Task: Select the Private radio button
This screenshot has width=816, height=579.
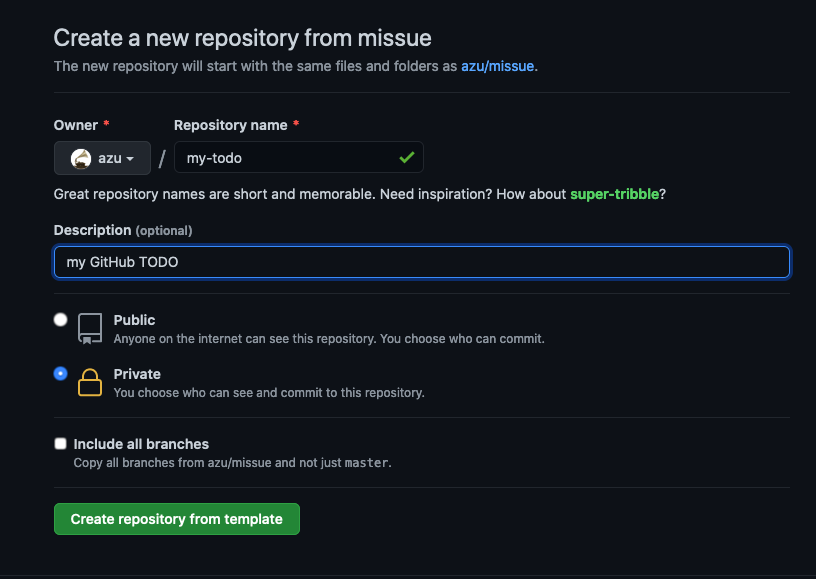Action: point(60,374)
